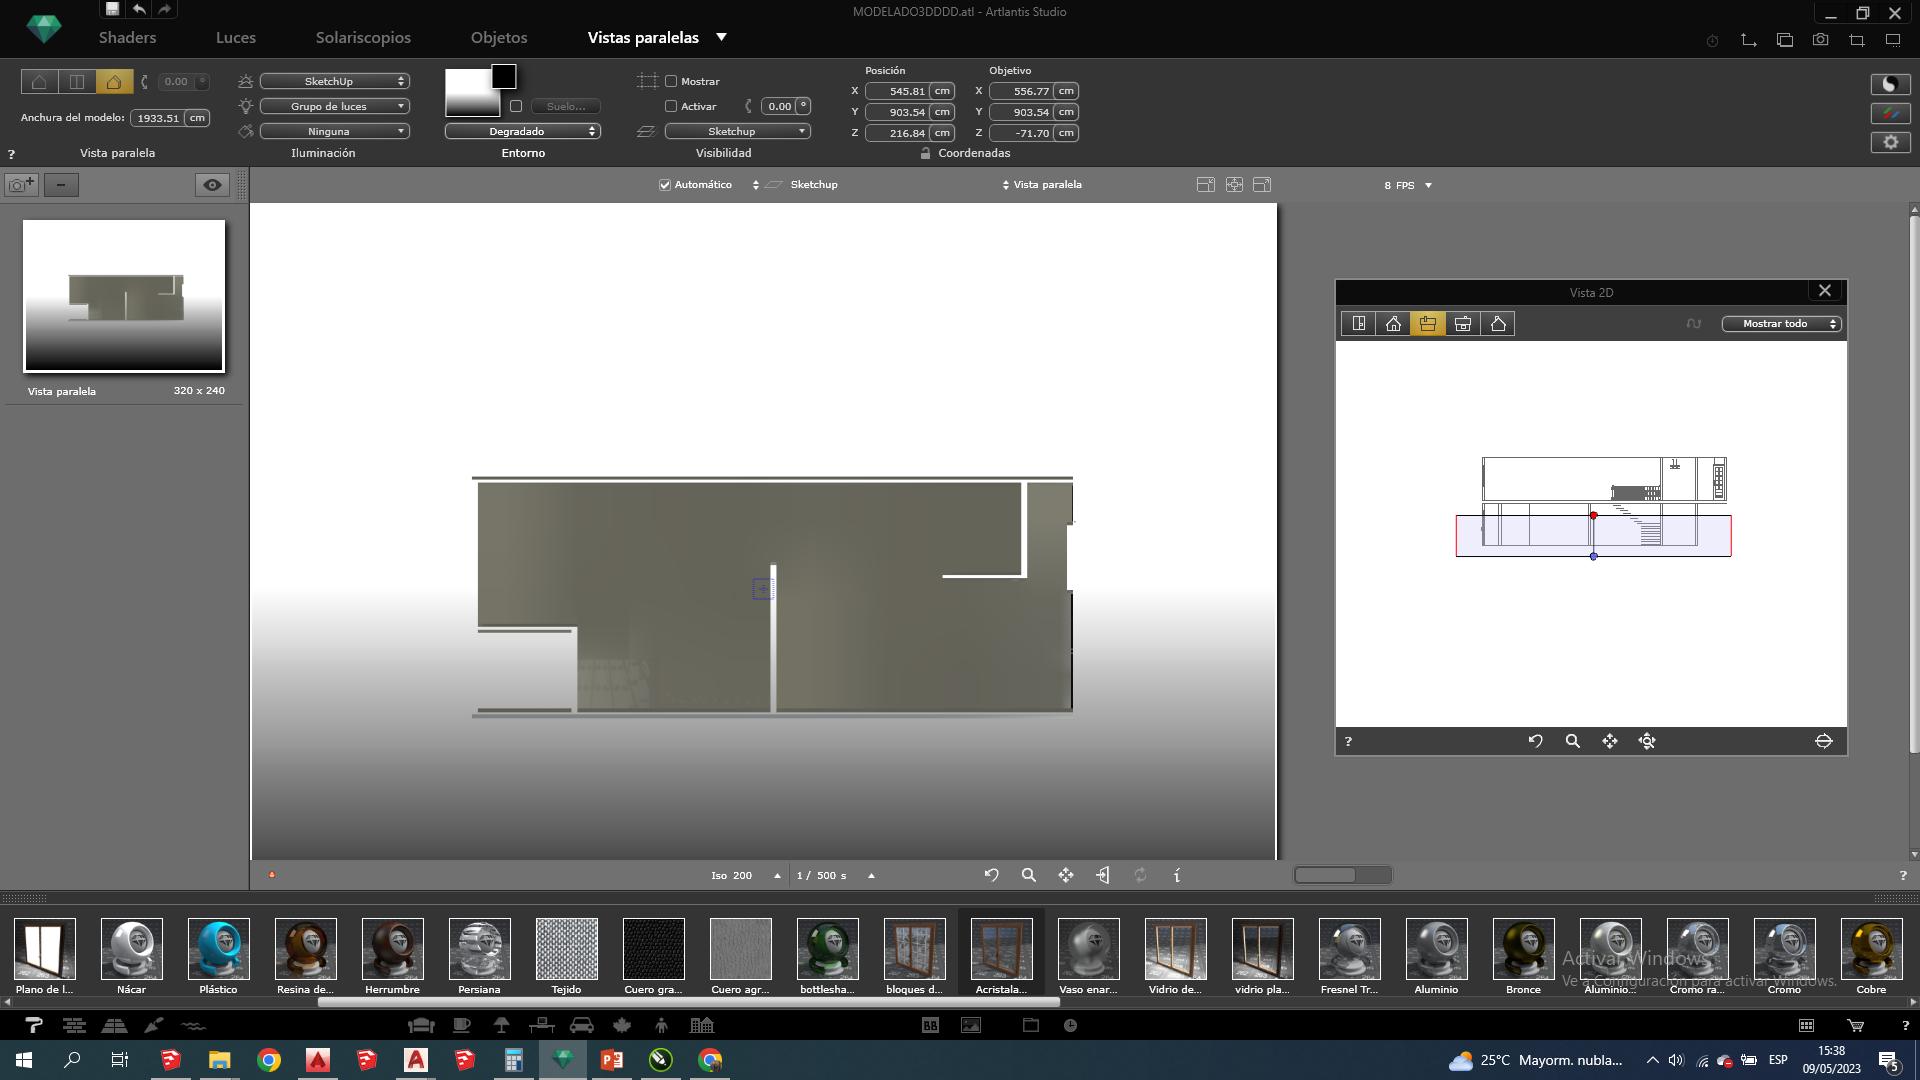Click the add viewpoint camera icon
Screen dimensions: 1920x1080
coord(21,185)
